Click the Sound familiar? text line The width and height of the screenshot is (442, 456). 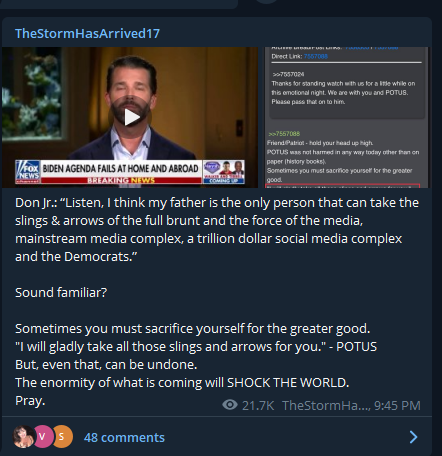pos(61,293)
